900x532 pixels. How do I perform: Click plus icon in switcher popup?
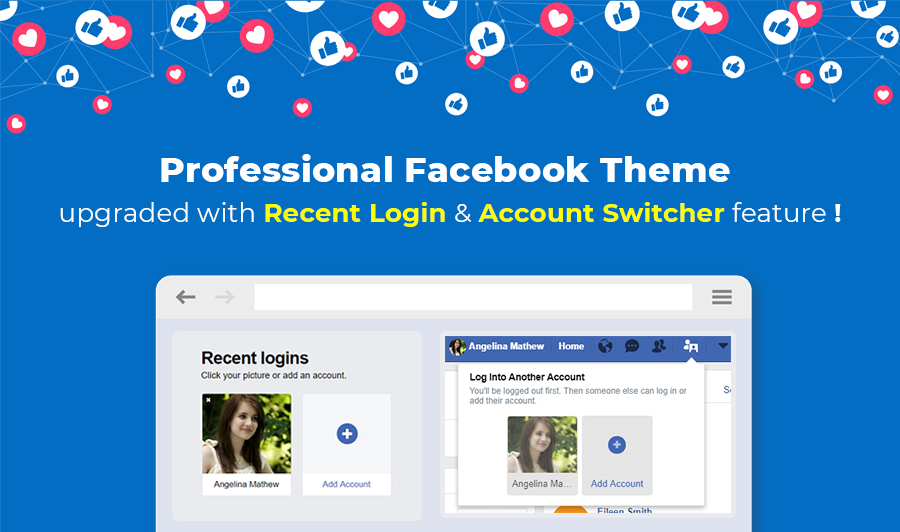[617, 445]
